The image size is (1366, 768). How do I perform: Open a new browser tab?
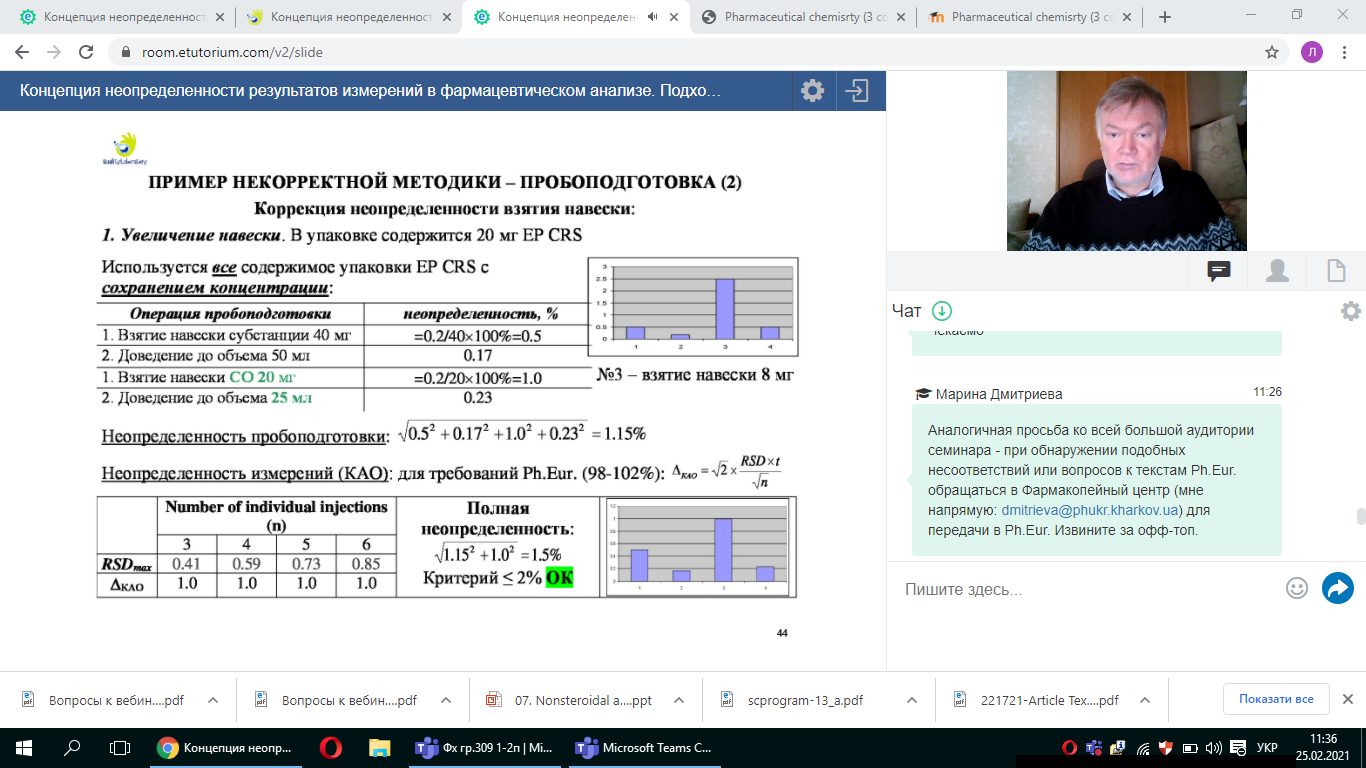tap(1164, 17)
